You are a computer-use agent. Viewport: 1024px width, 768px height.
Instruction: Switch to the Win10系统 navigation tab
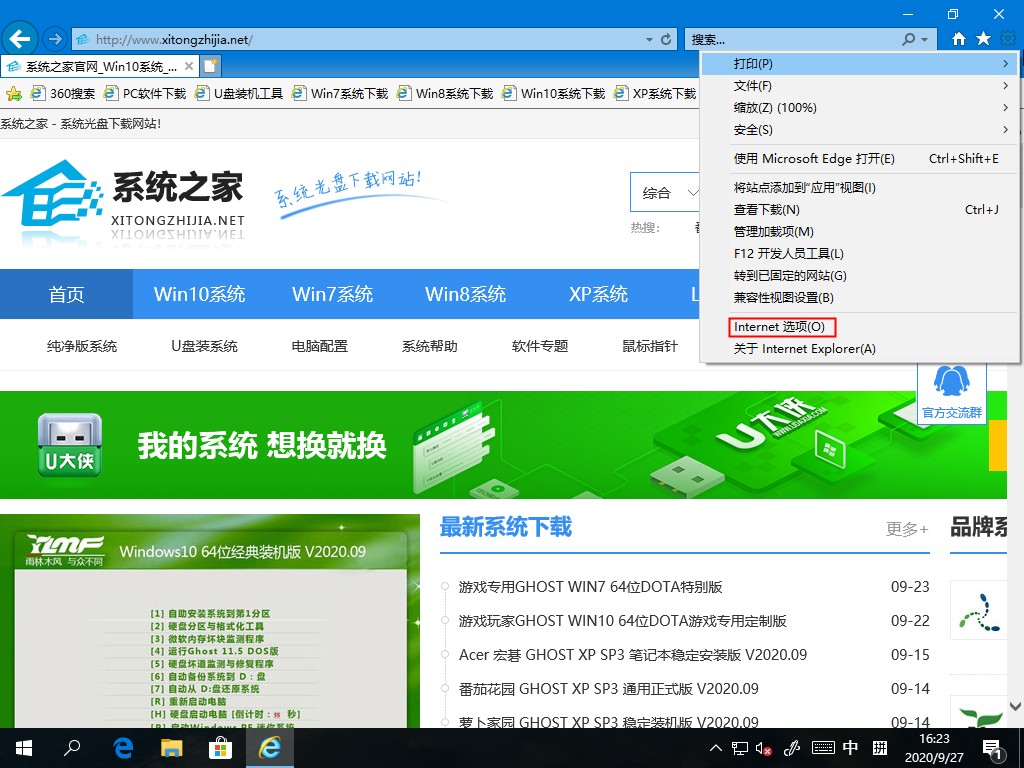[x=199, y=294]
